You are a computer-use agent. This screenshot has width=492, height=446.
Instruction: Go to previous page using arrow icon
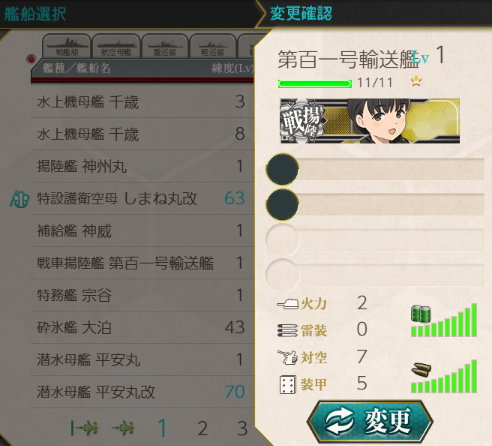123,428
